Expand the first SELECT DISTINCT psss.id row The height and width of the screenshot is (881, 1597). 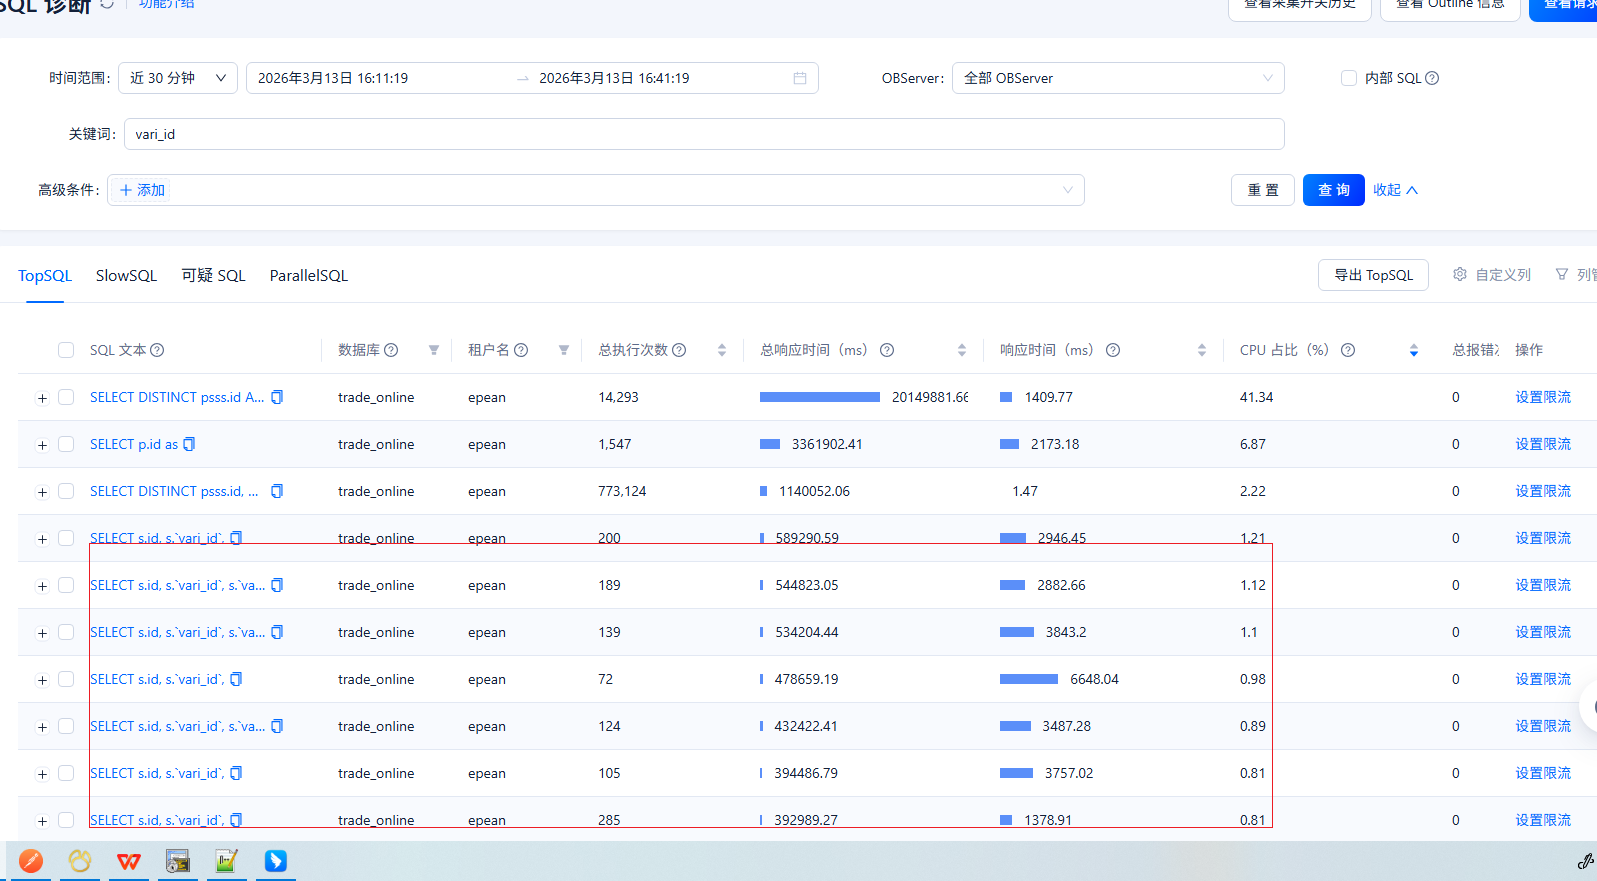(42, 398)
